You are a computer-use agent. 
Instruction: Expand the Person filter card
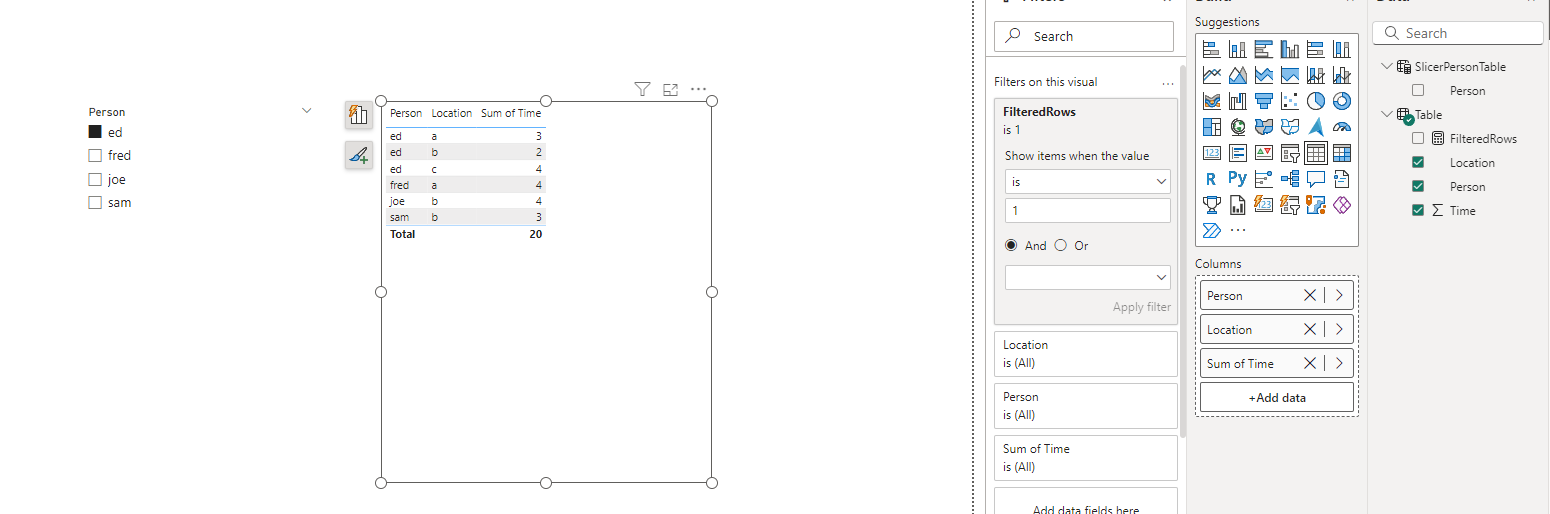(1086, 406)
